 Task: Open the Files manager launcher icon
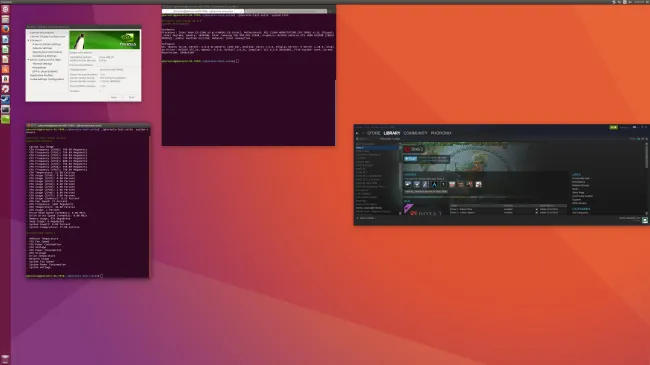pos(5,19)
